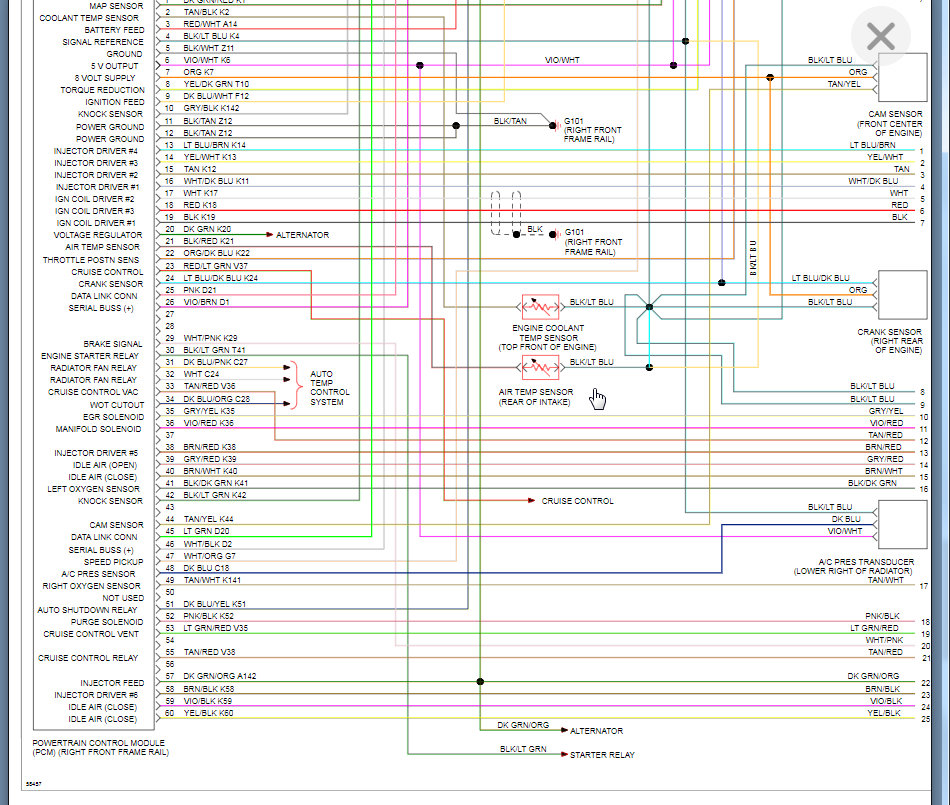Click the VOLTAGE REGULATOR pin description
The height and width of the screenshot is (805, 950).
[x=98, y=235]
